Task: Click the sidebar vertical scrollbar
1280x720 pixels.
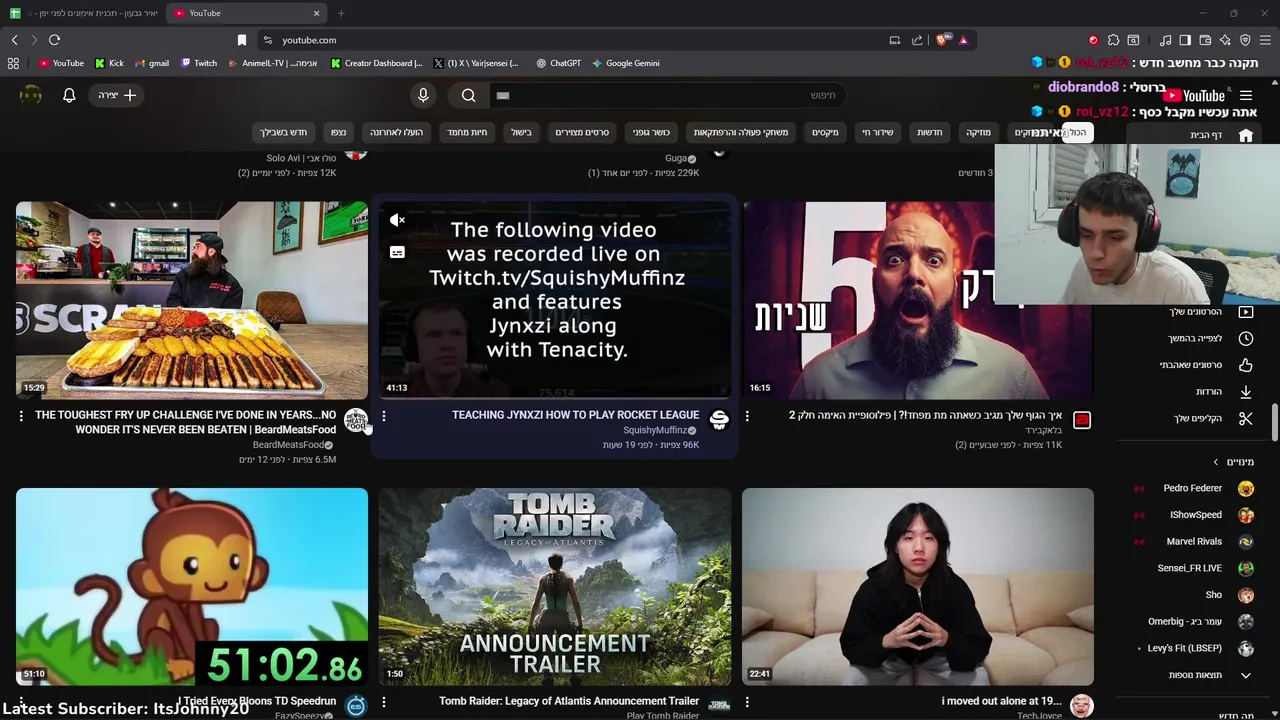Action: pyautogui.click(x=1274, y=422)
